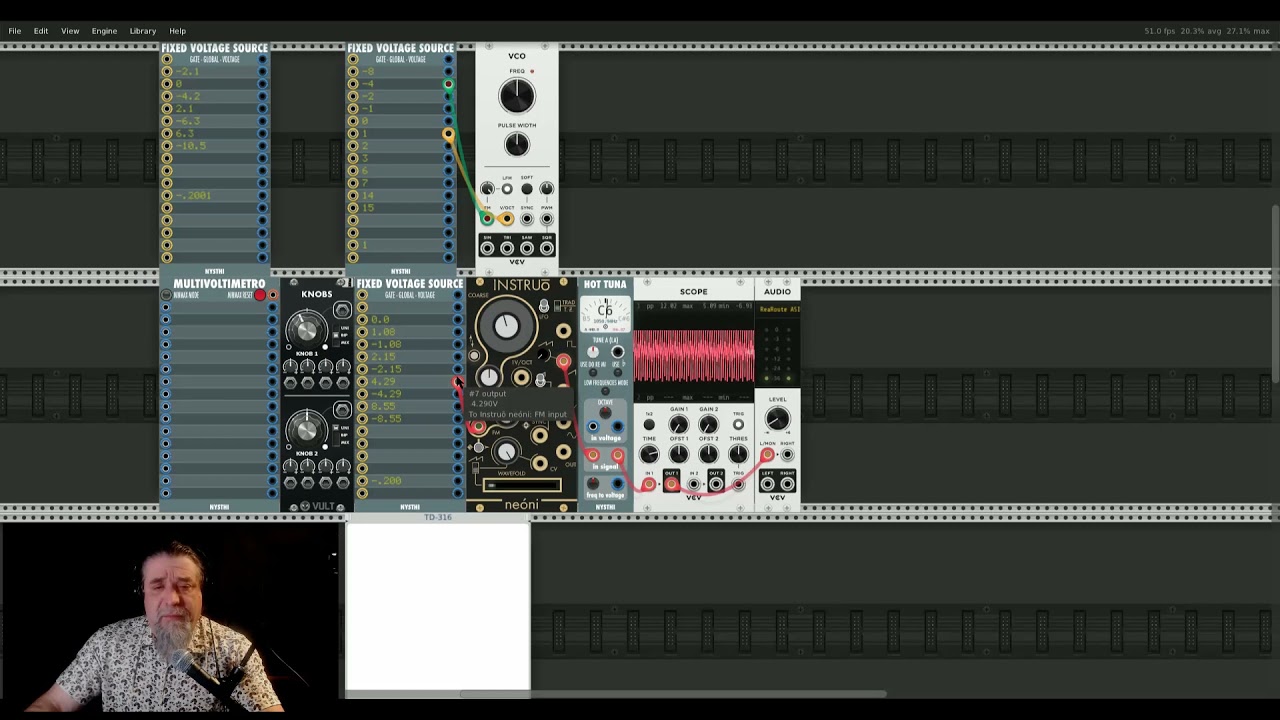
Task: Click the -10.5 field in Fixed Voltage Source
Action: click(214, 145)
